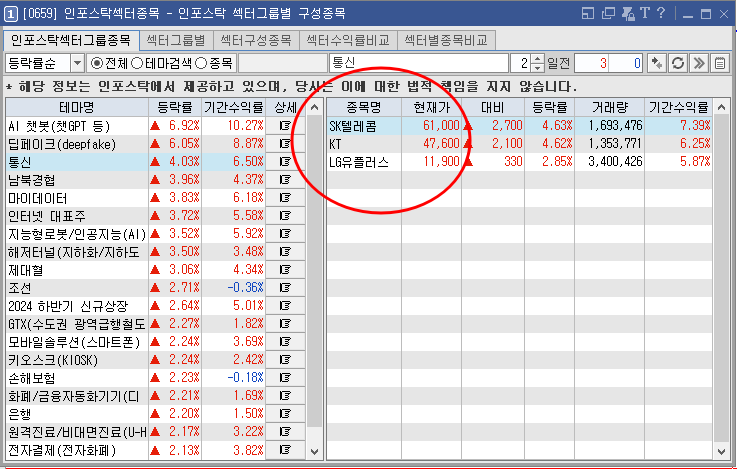Select the KT stock row
This screenshot has height=469, width=737.
(519, 144)
